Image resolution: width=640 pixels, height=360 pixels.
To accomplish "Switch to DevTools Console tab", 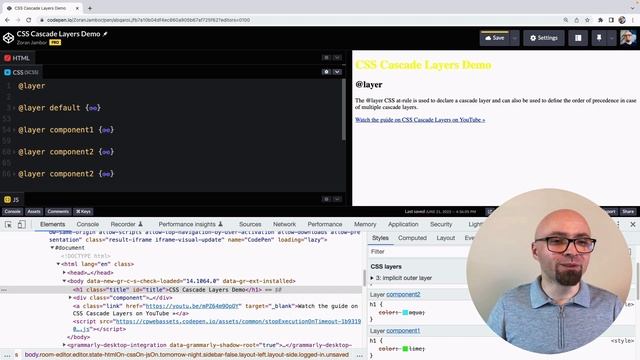I will pos(88,224).
